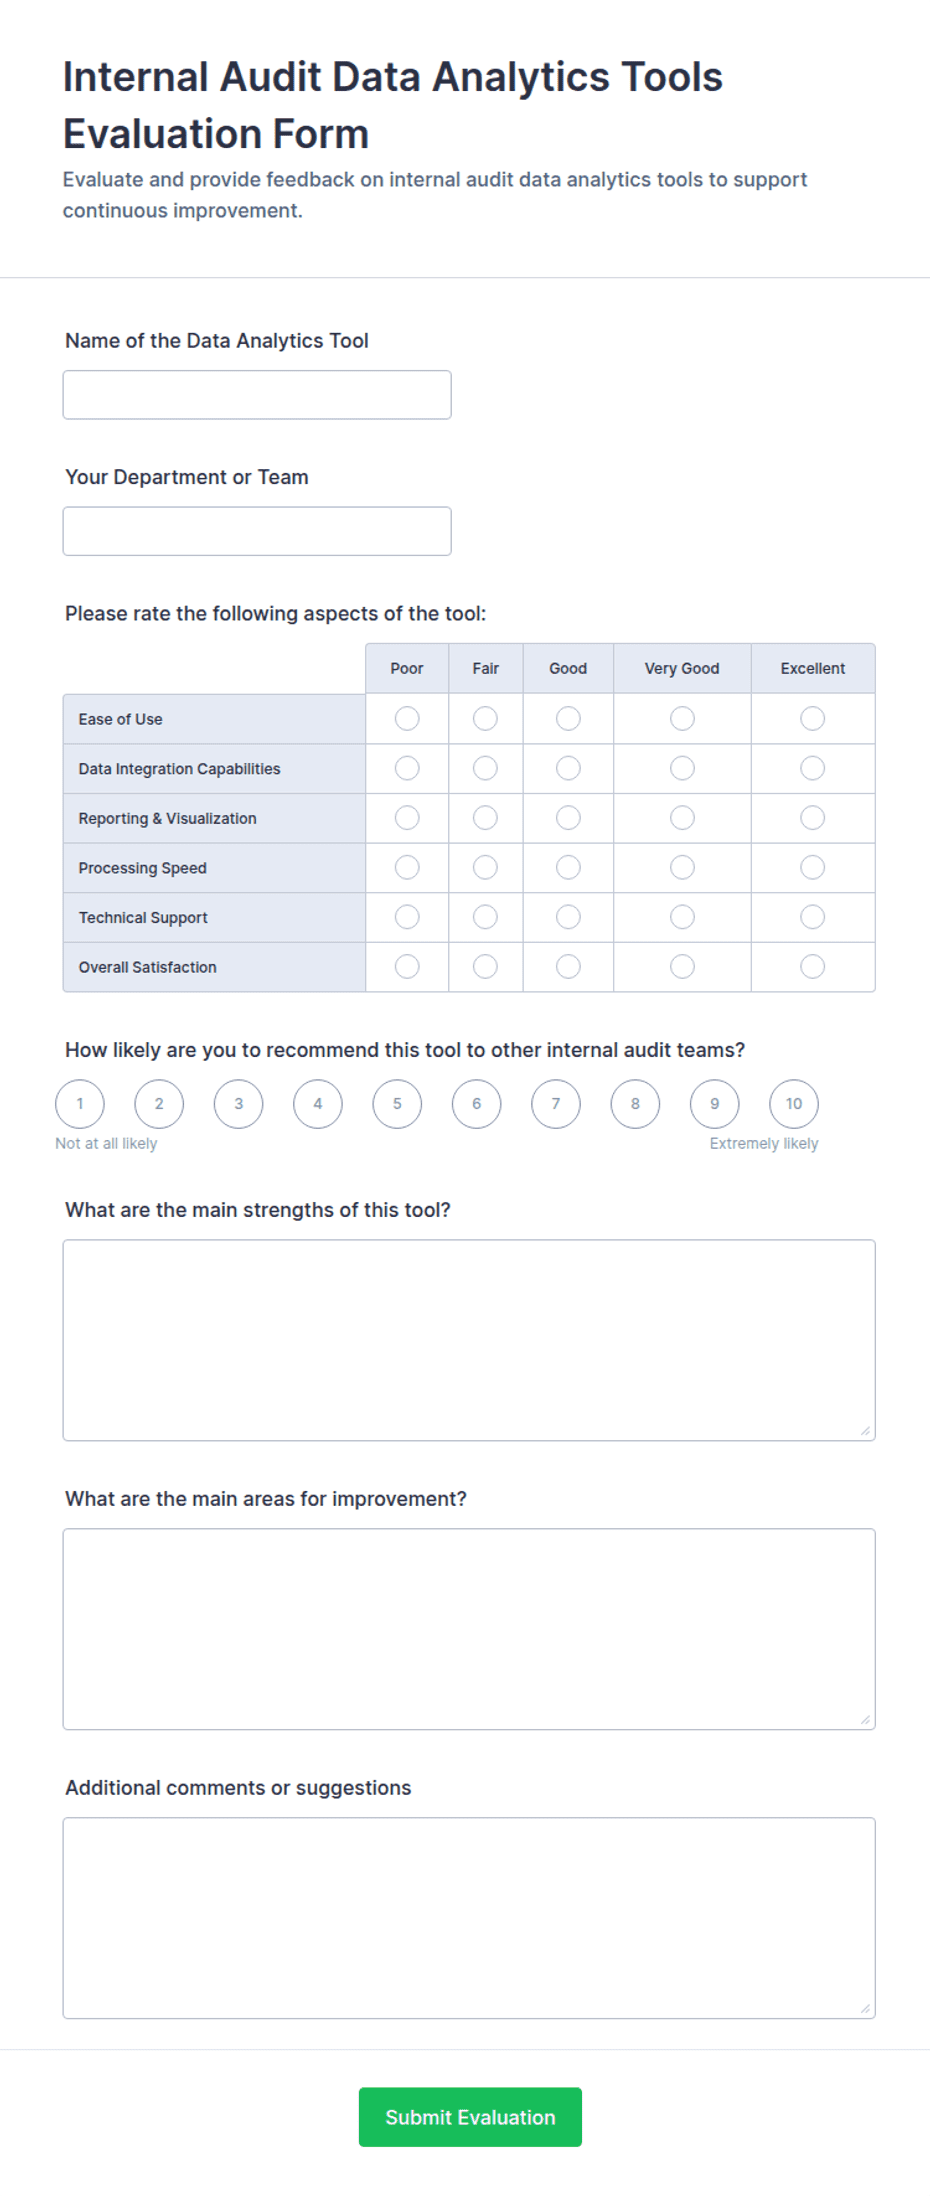Focus the Your Department or Team input
Image resolution: width=930 pixels, height=2196 pixels.
[257, 531]
